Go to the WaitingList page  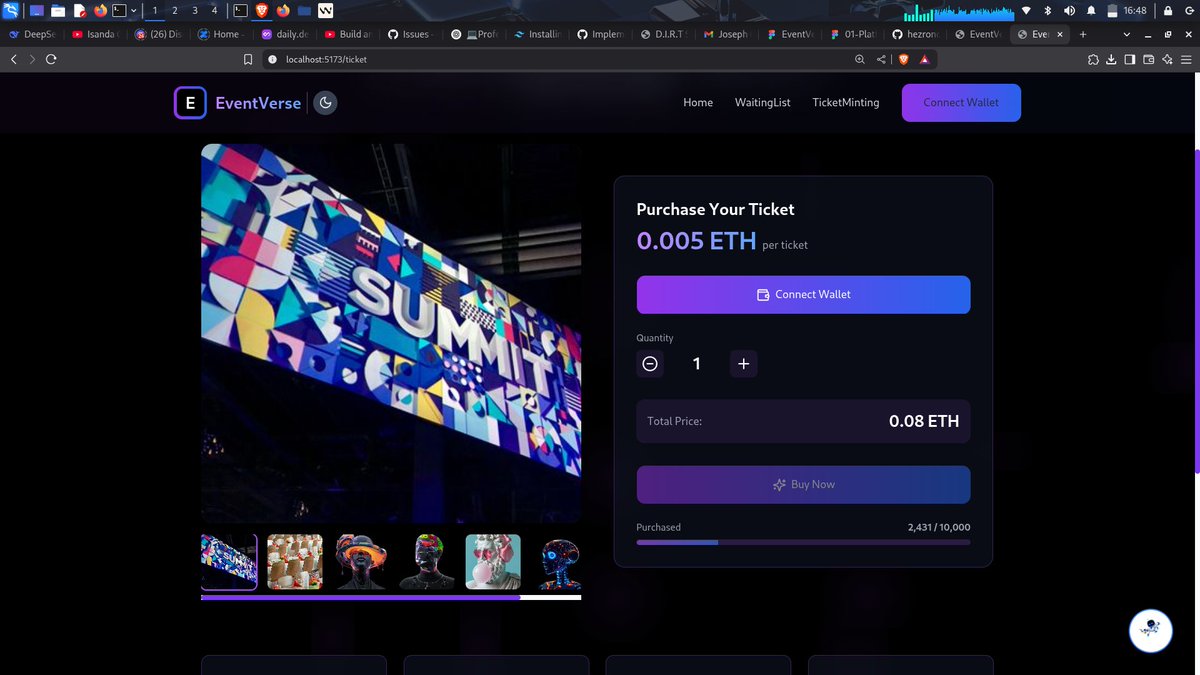click(762, 102)
